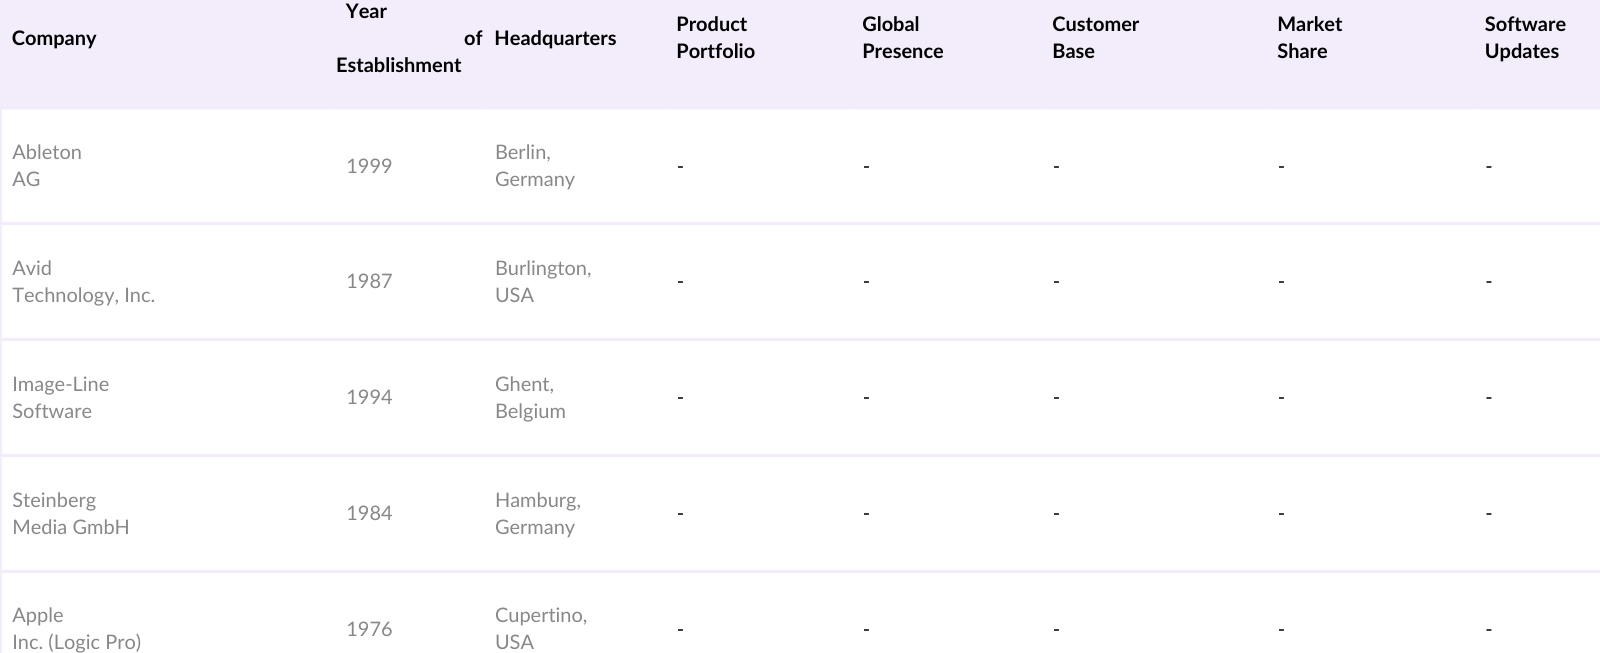Click the Image-Line Software company cell
Viewport: 1600px width, 653px height.
[60, 398]
